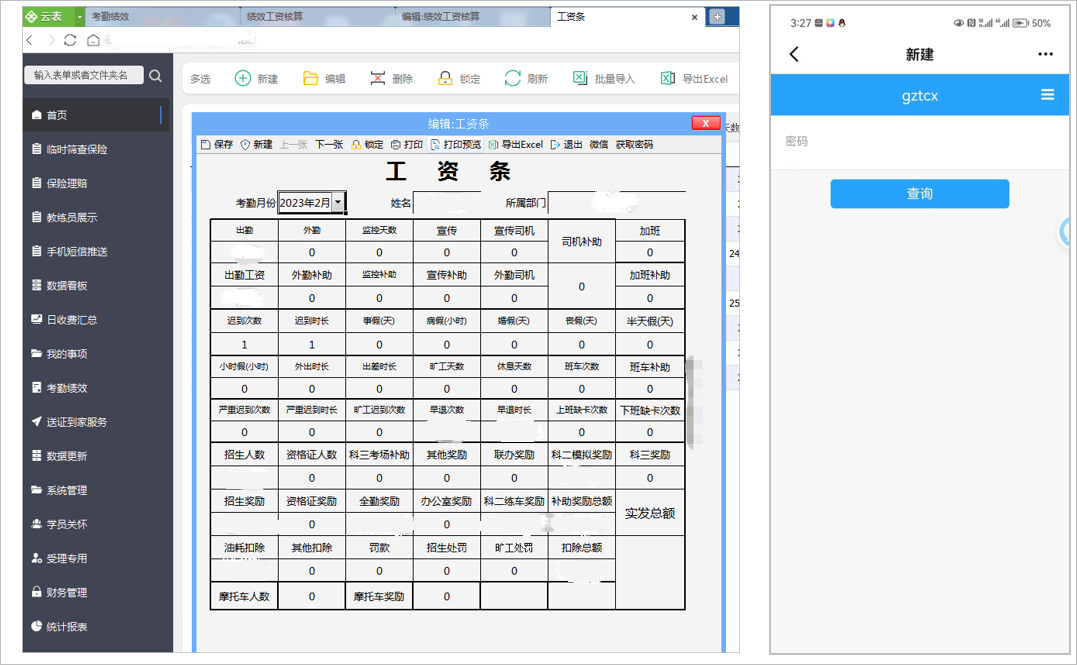Click the 所属部门 input field
The image size is (1077, 665).
pos(616,203)
